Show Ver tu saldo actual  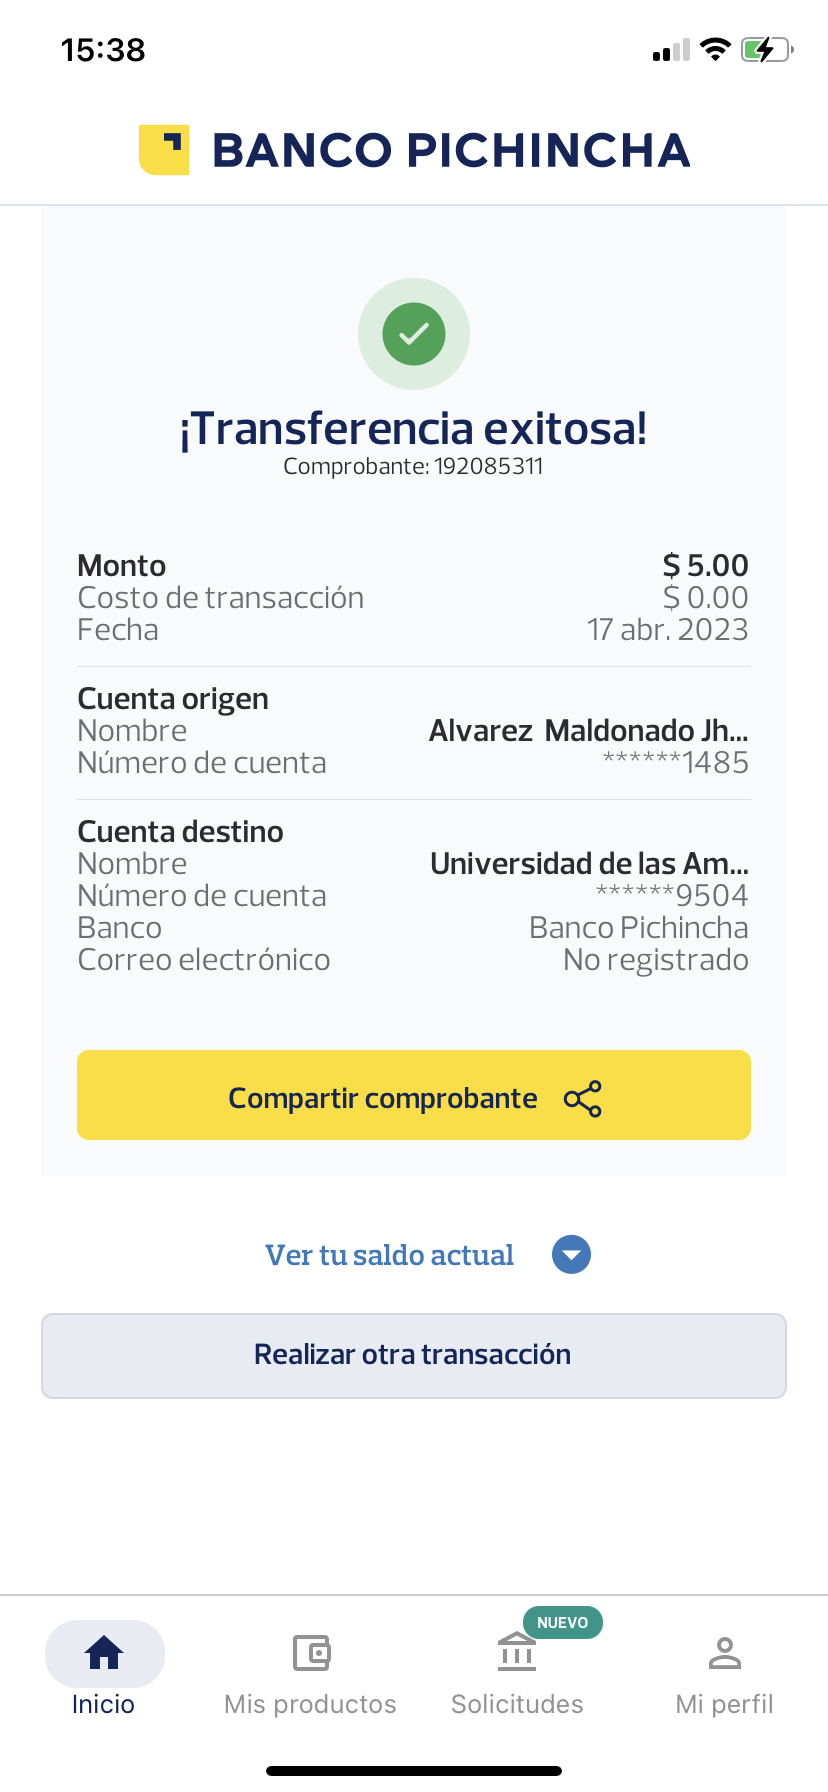tap(389, 1255)
